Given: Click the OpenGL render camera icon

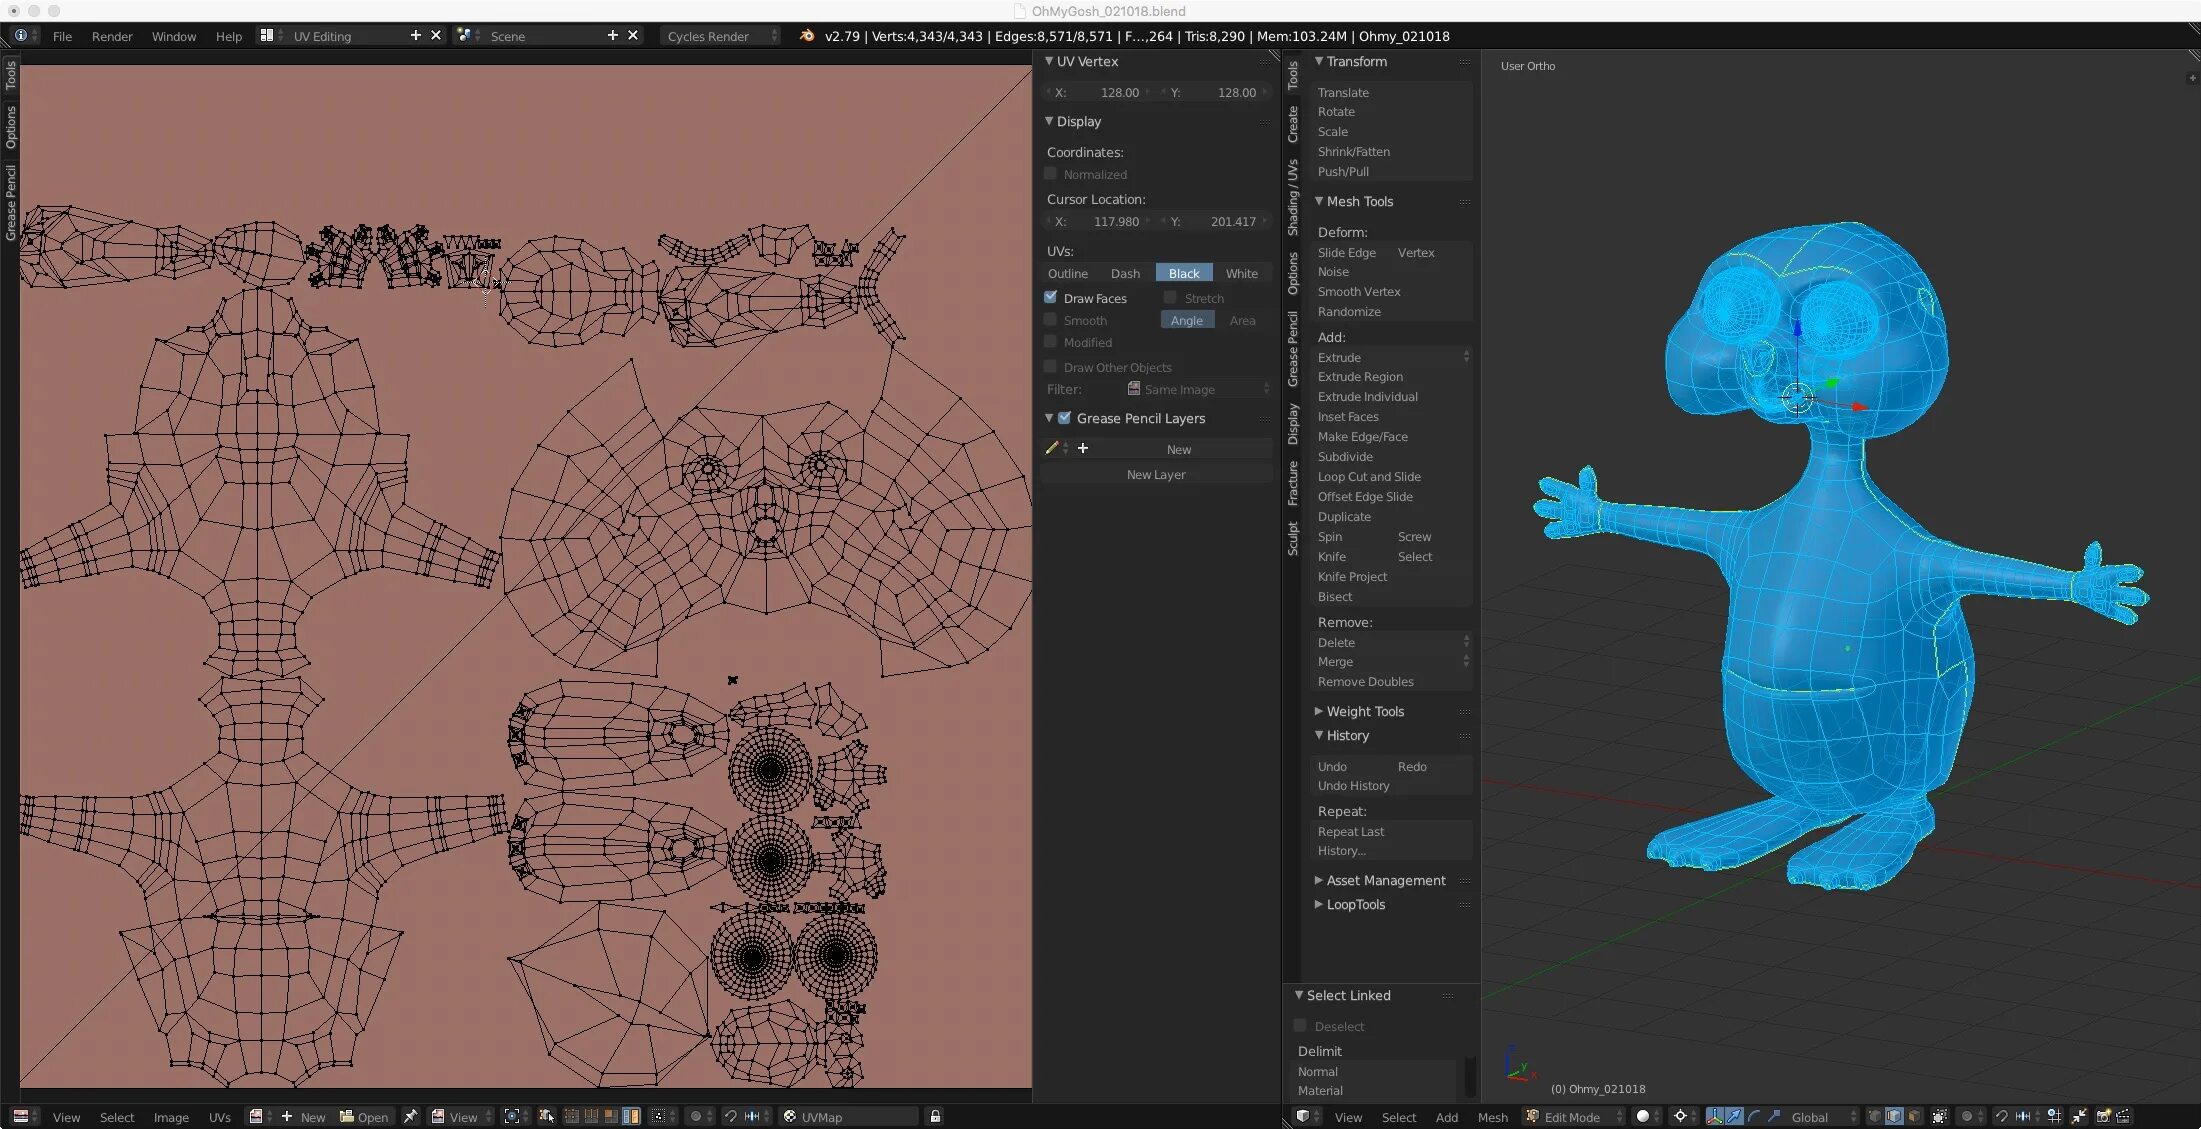Looking at the screenshot, I should [2103, 1116].
